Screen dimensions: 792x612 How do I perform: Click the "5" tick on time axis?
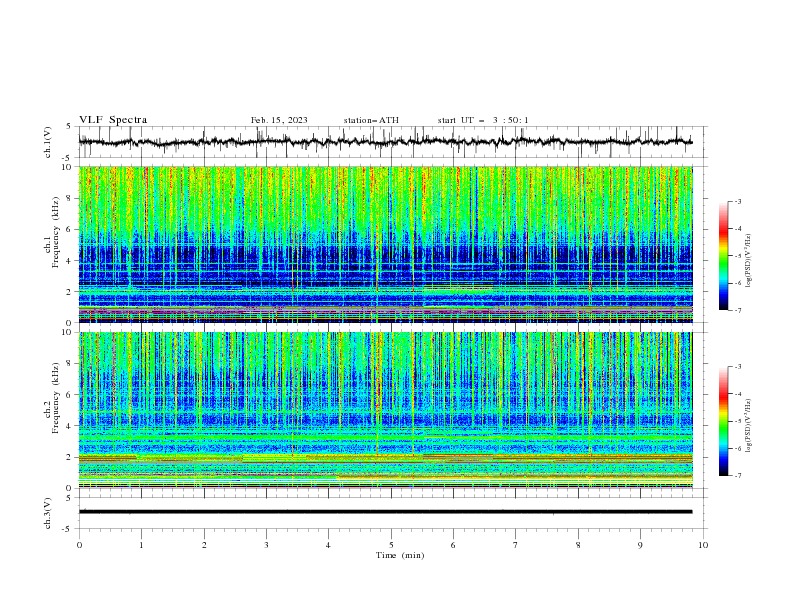391,545
